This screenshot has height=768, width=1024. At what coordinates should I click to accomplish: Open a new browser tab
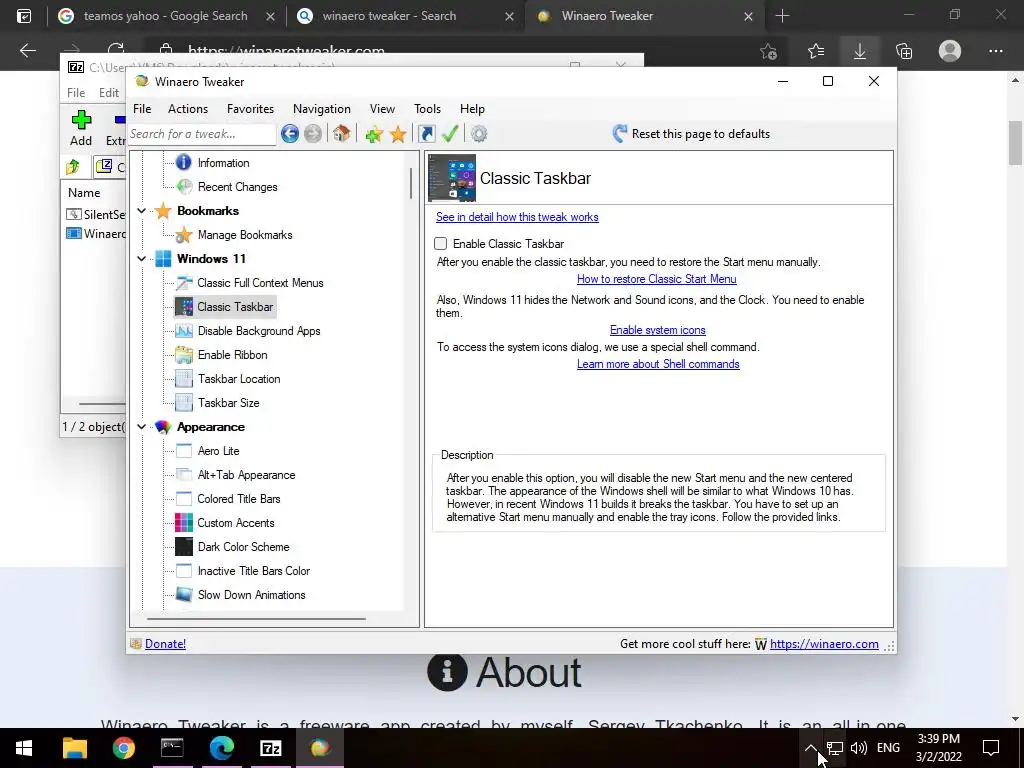[782, 16]
